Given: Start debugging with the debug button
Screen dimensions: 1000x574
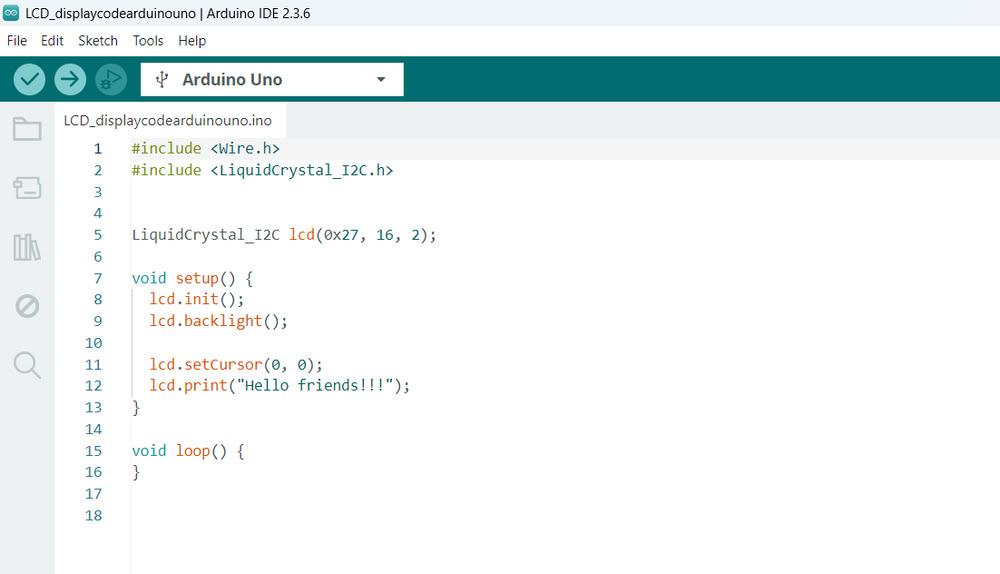Looking at the screenshot, I should coord(111,80).
